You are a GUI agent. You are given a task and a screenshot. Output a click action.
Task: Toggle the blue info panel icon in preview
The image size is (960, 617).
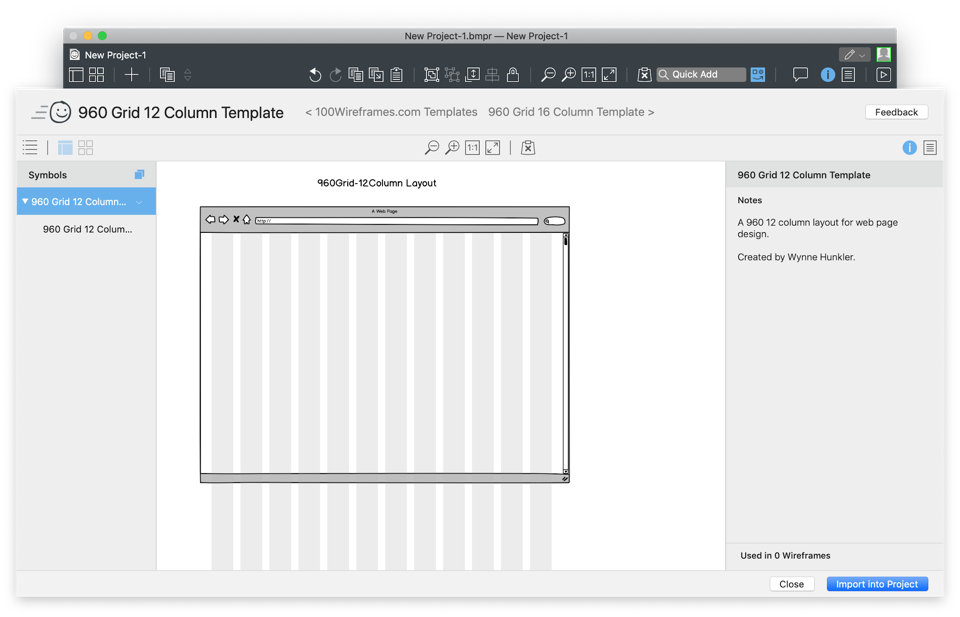909,148
